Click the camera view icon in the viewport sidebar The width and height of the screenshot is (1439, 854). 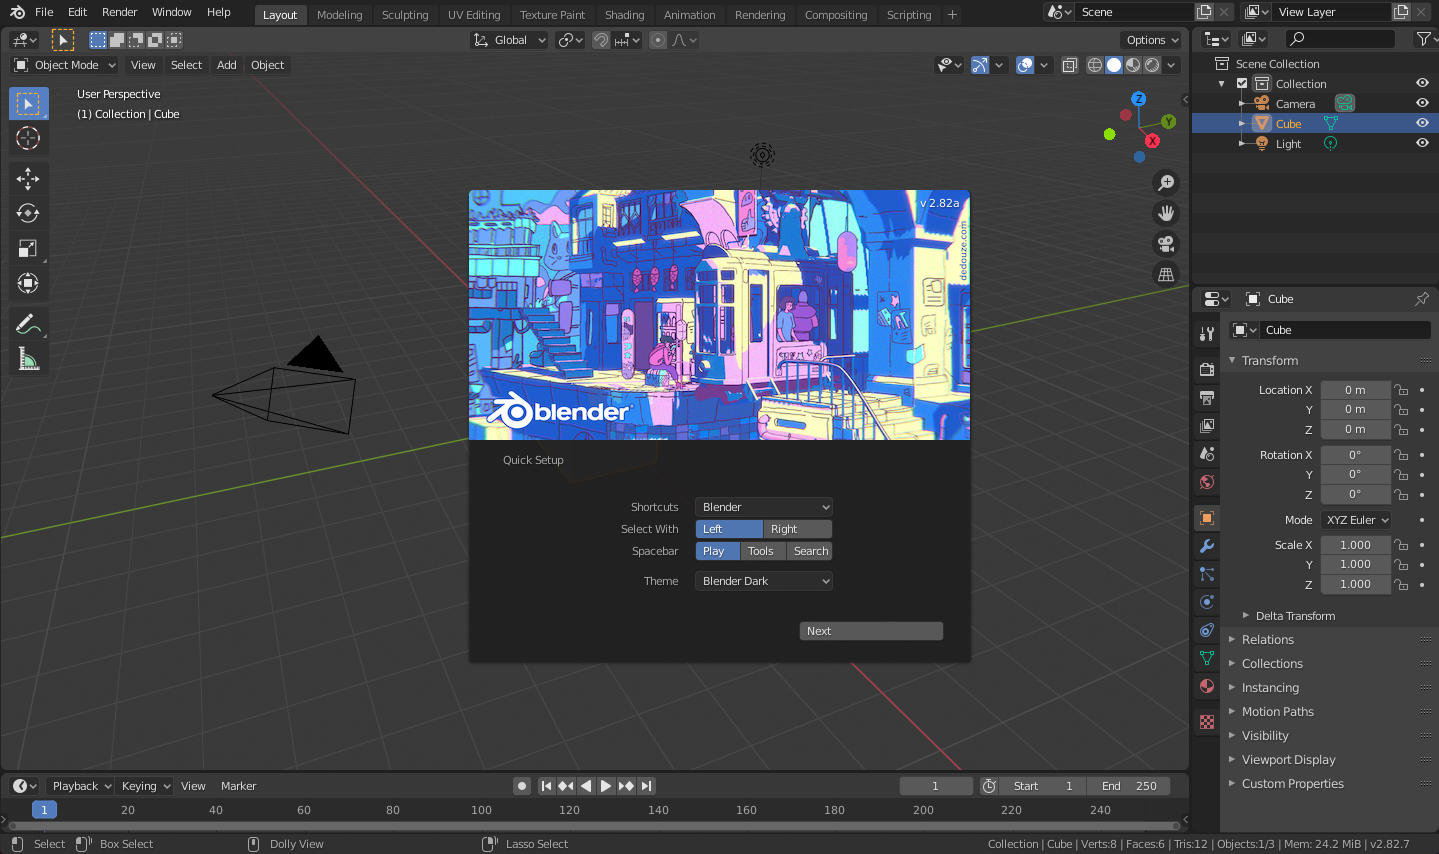[x=1165, y=243]
